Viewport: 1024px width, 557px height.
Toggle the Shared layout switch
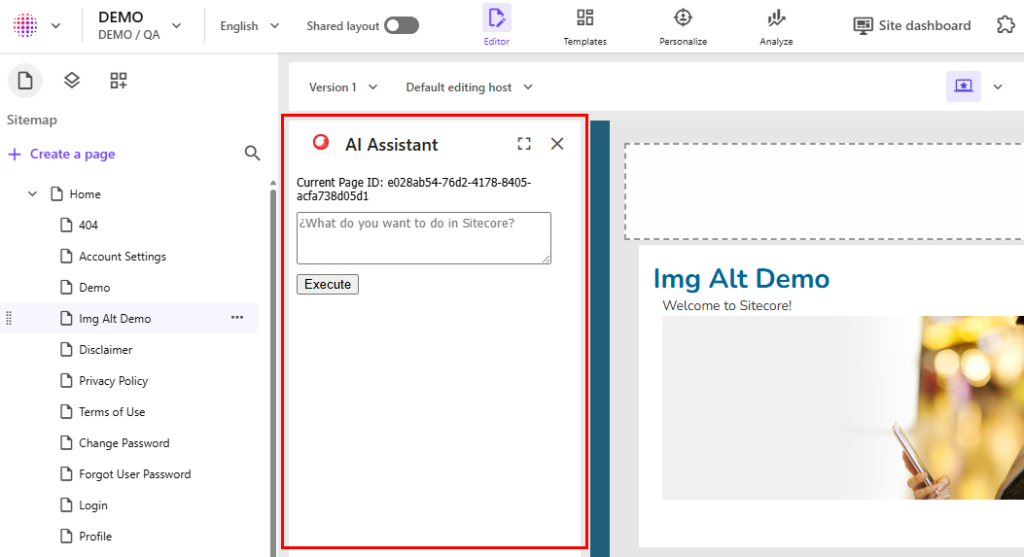(401, 25)
